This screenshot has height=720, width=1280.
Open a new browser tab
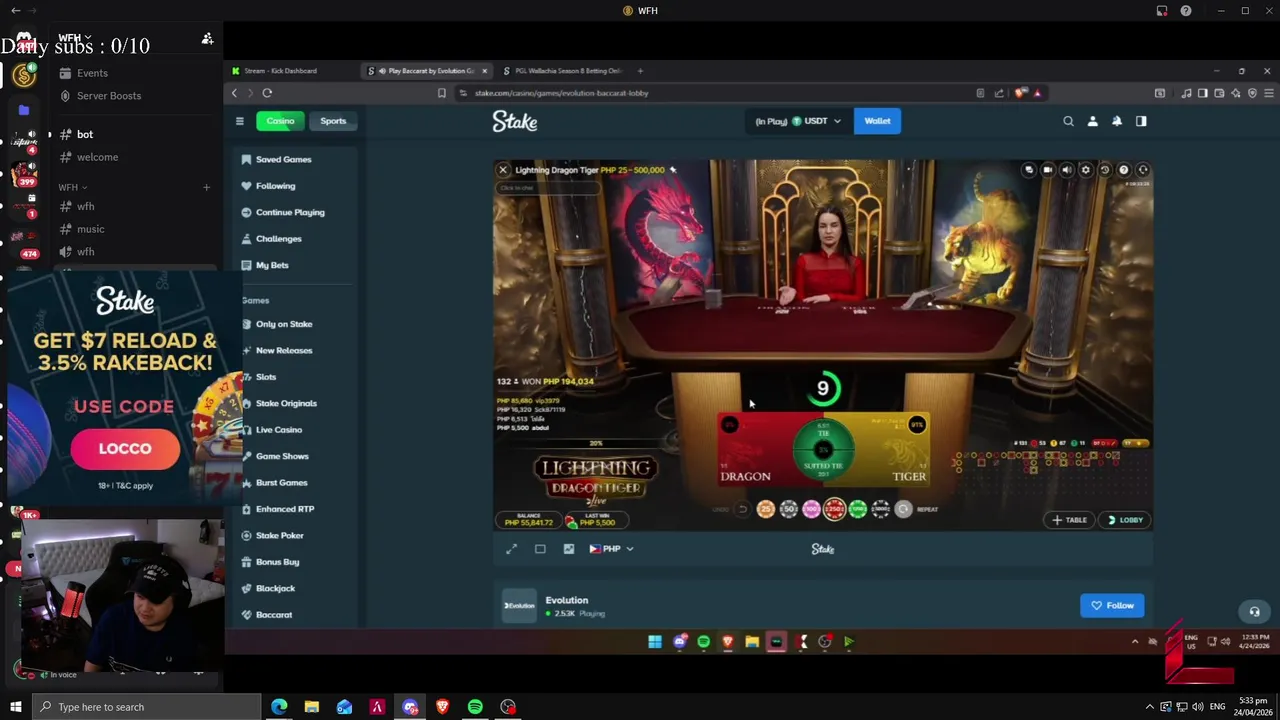pos(640,71)
